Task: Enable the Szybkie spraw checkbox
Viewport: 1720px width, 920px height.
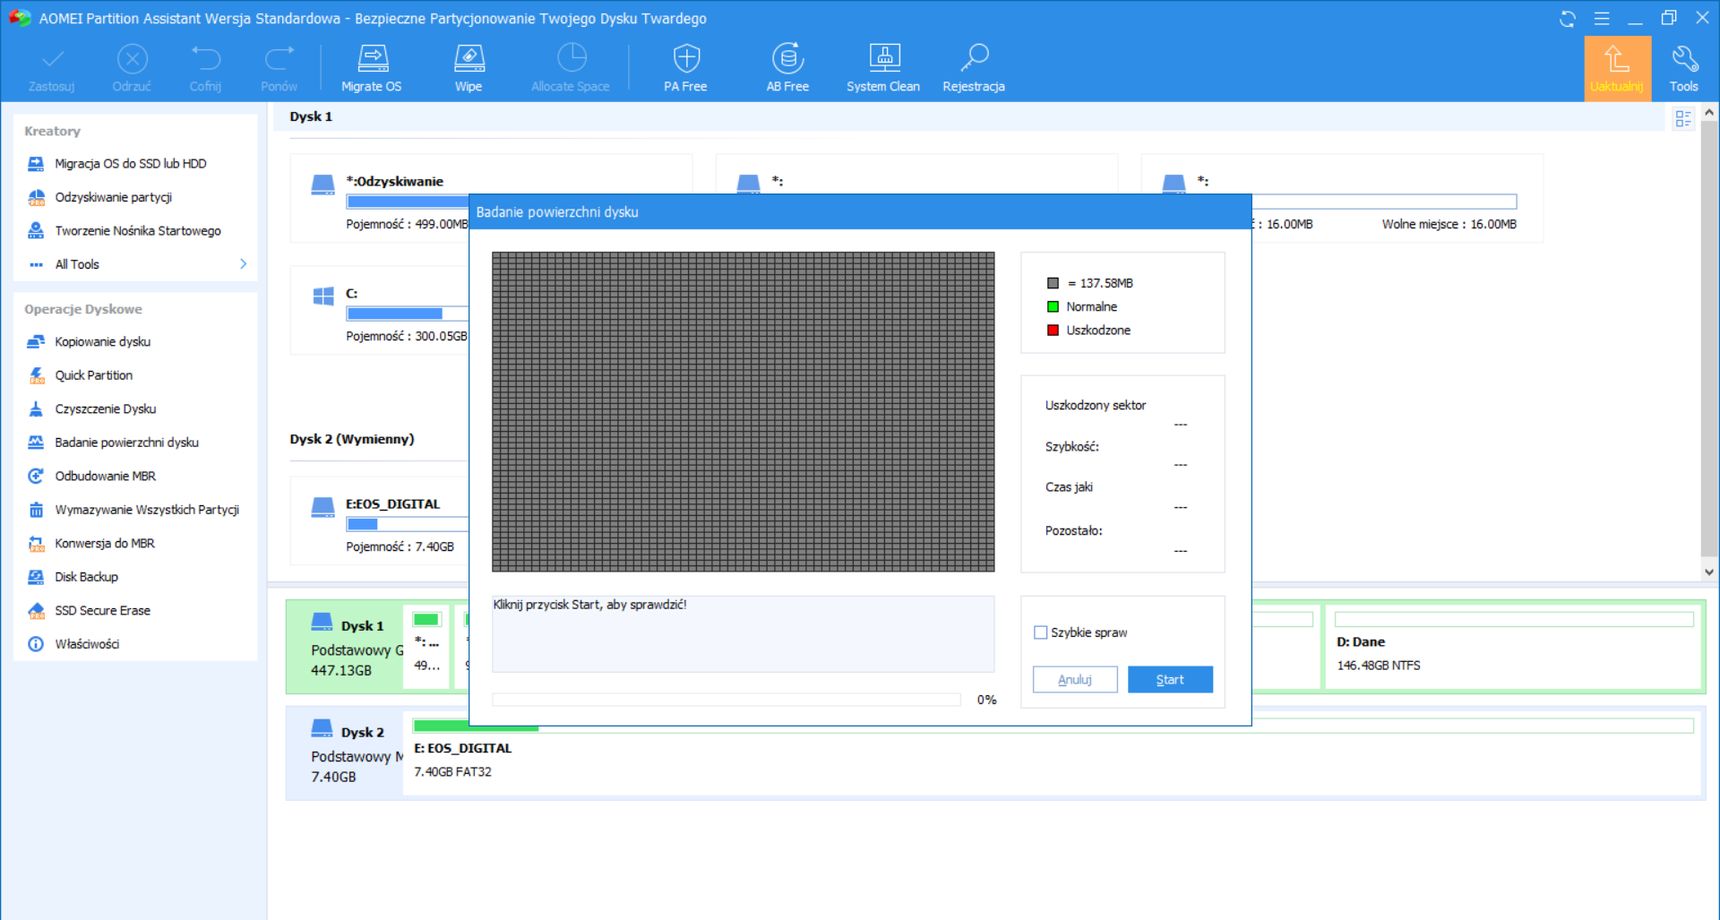Action: tap(1040, 633)
